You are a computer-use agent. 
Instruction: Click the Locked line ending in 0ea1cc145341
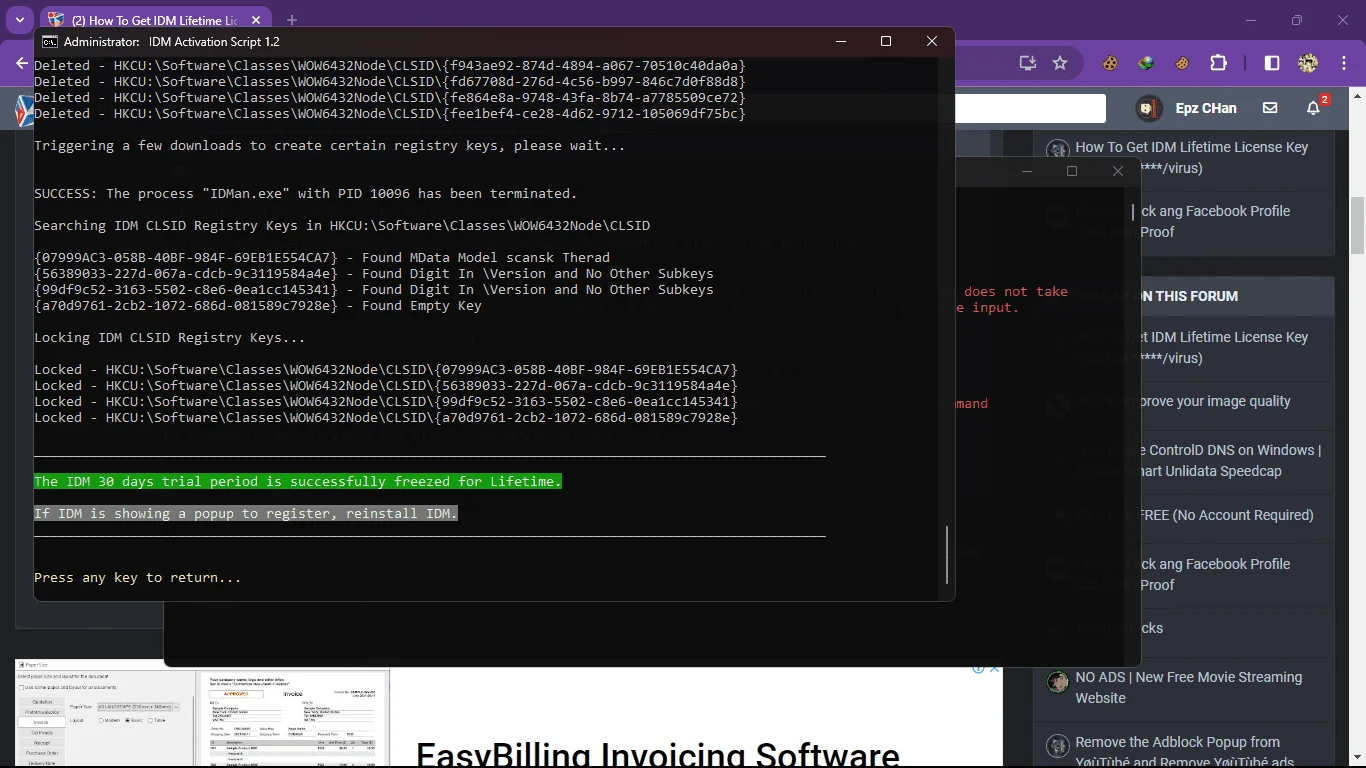pyautogui.click(x=386, y=401)
